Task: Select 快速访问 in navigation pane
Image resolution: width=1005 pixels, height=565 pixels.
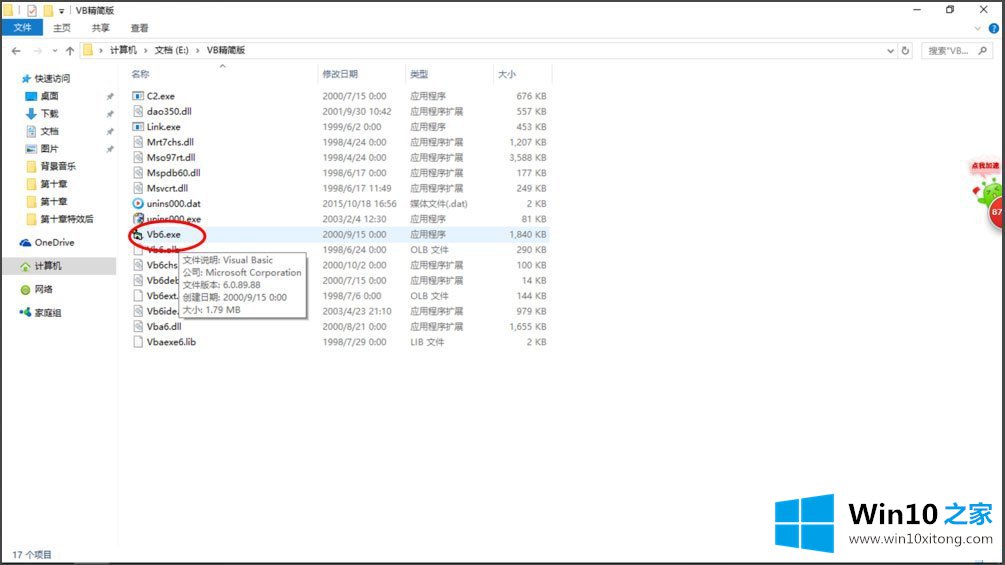Action: pyautogui.click(x=52, y=79)
